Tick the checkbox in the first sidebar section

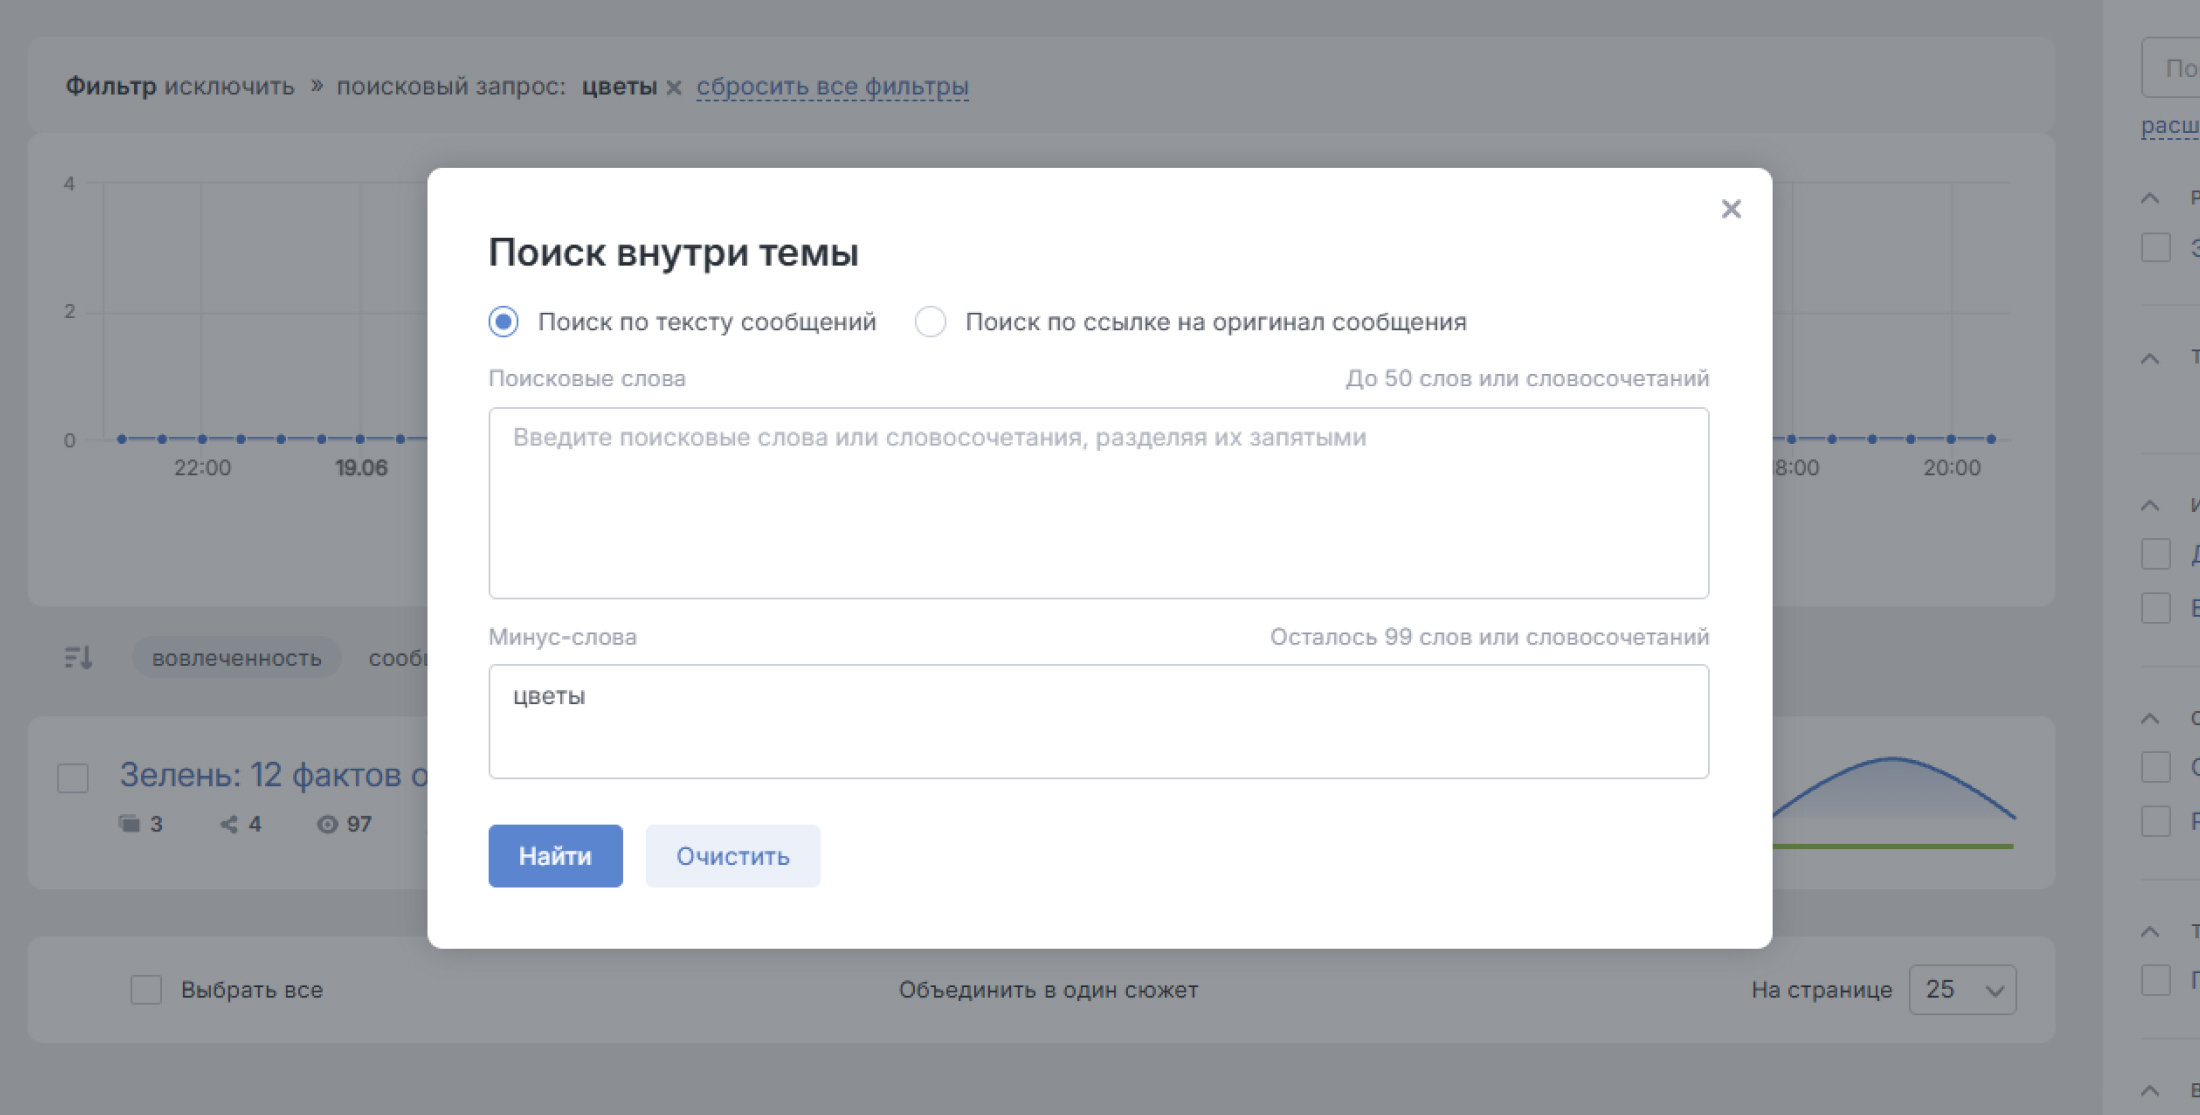[x=2156, y=247]
